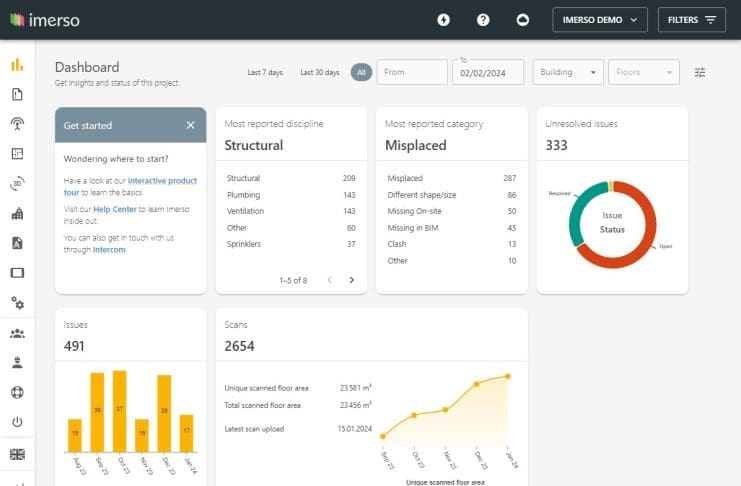Select the 'Last 30 days' range
The image size is (741, 486).
pos(320,72)
